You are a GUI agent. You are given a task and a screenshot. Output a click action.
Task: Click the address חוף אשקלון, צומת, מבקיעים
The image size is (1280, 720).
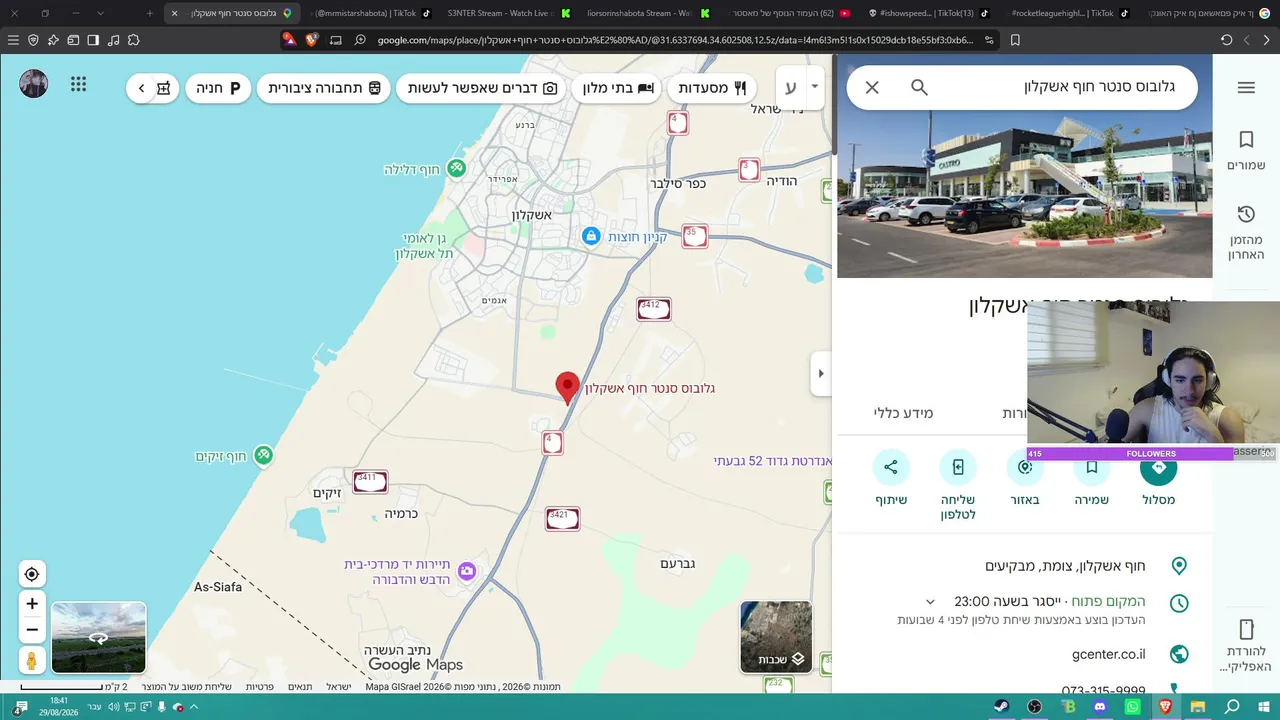tap(1065, 566)
